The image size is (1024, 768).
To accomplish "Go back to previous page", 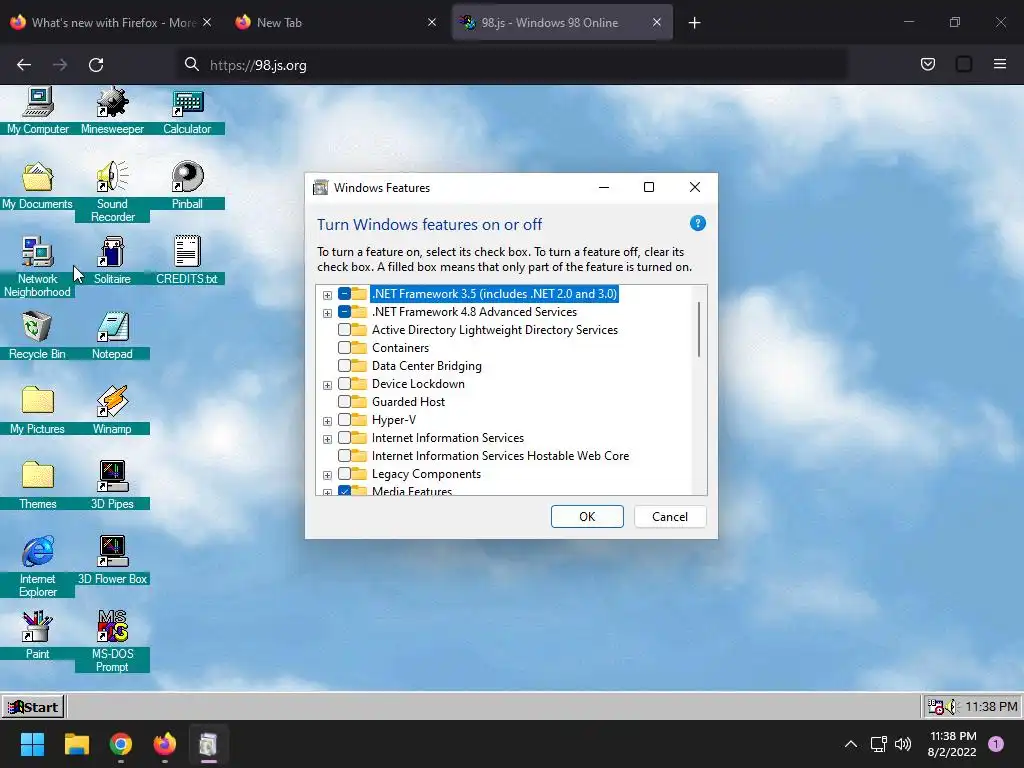I will [24, 65].
